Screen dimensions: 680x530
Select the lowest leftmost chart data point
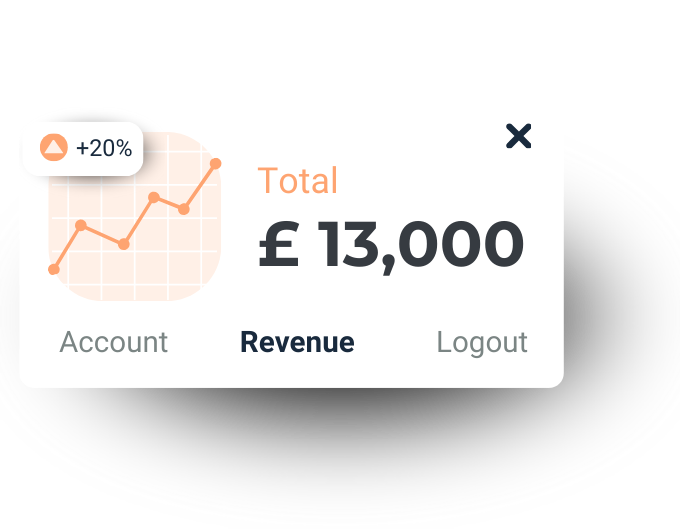pyautogui.click(x=54, y=269)
